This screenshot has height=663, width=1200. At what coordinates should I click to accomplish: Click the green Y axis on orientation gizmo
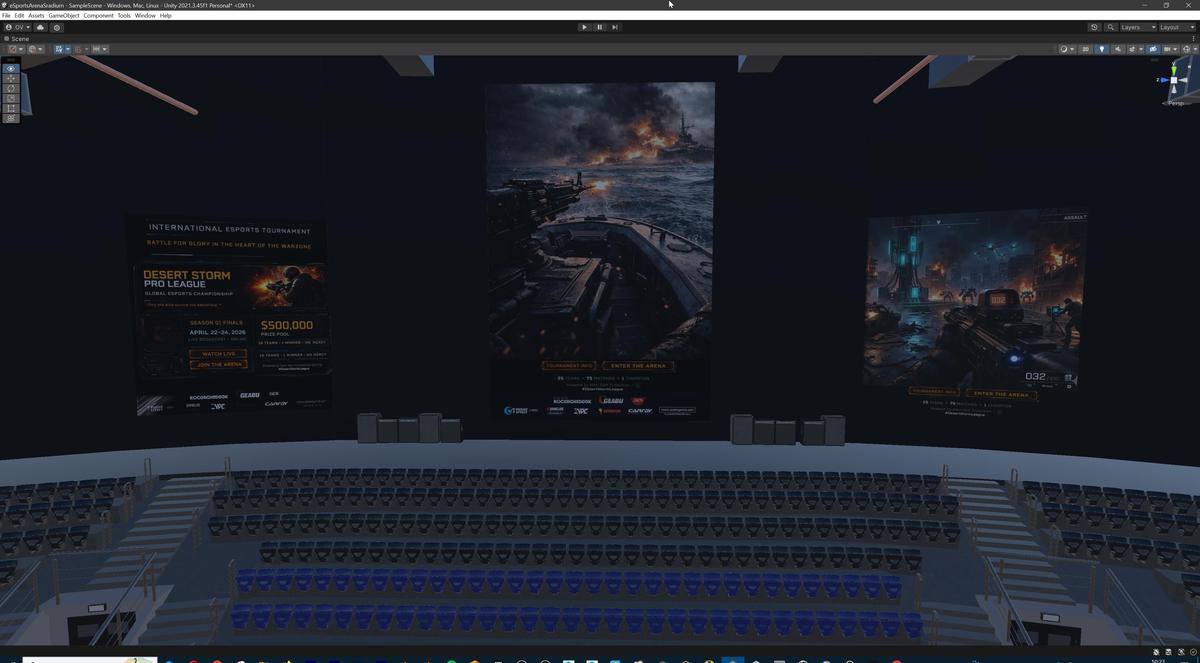(x=1174, y=69)
